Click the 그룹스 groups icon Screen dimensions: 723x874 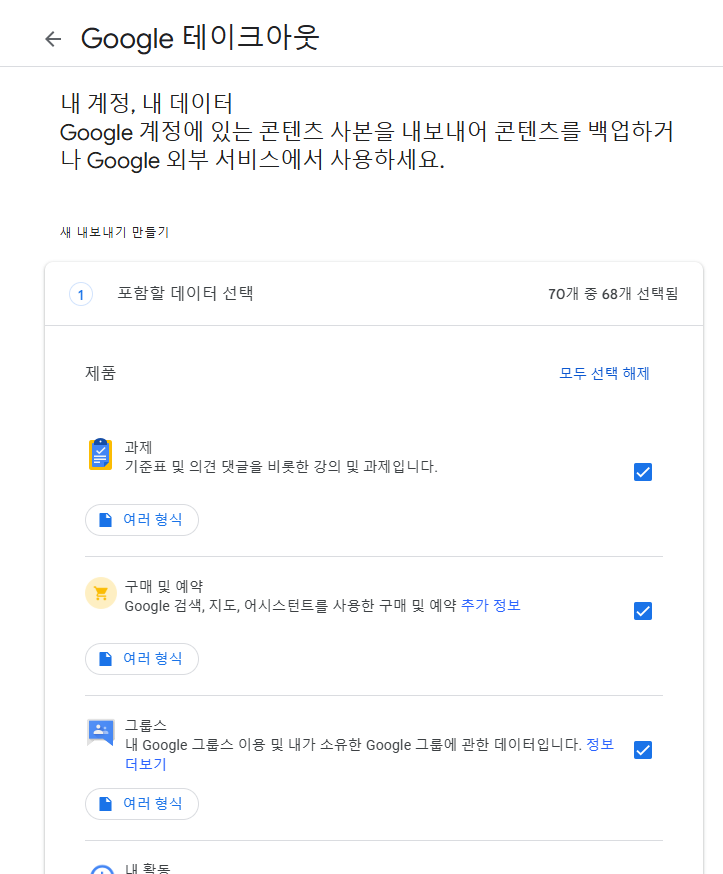[x=101, y=732]
